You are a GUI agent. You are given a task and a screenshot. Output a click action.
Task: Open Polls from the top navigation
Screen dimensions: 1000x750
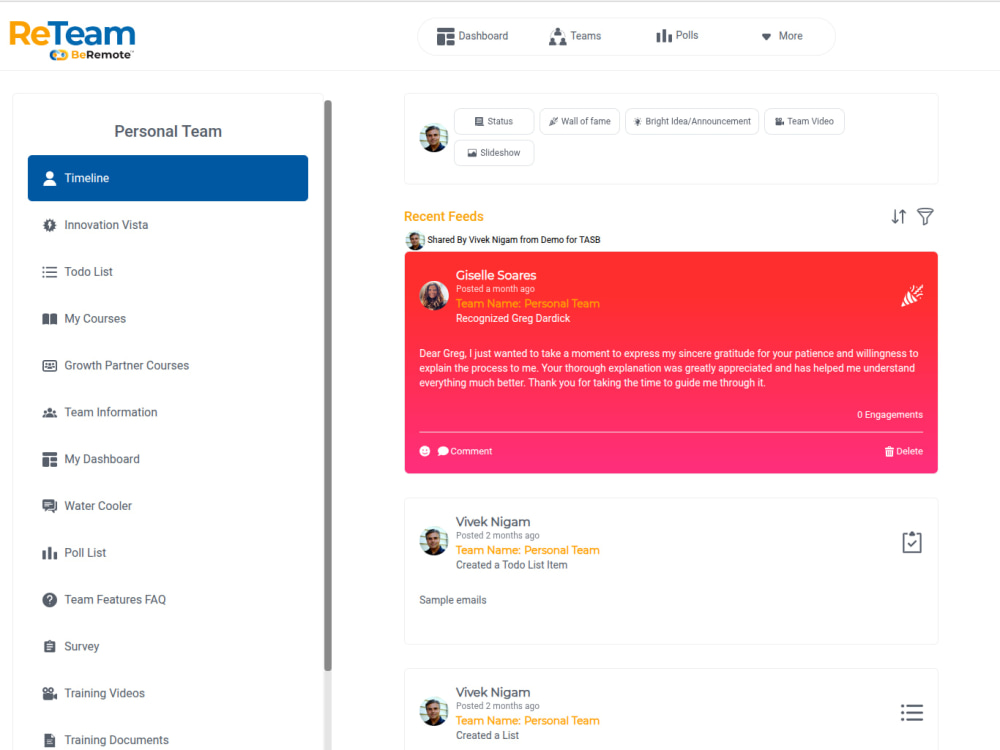point(677,36)
